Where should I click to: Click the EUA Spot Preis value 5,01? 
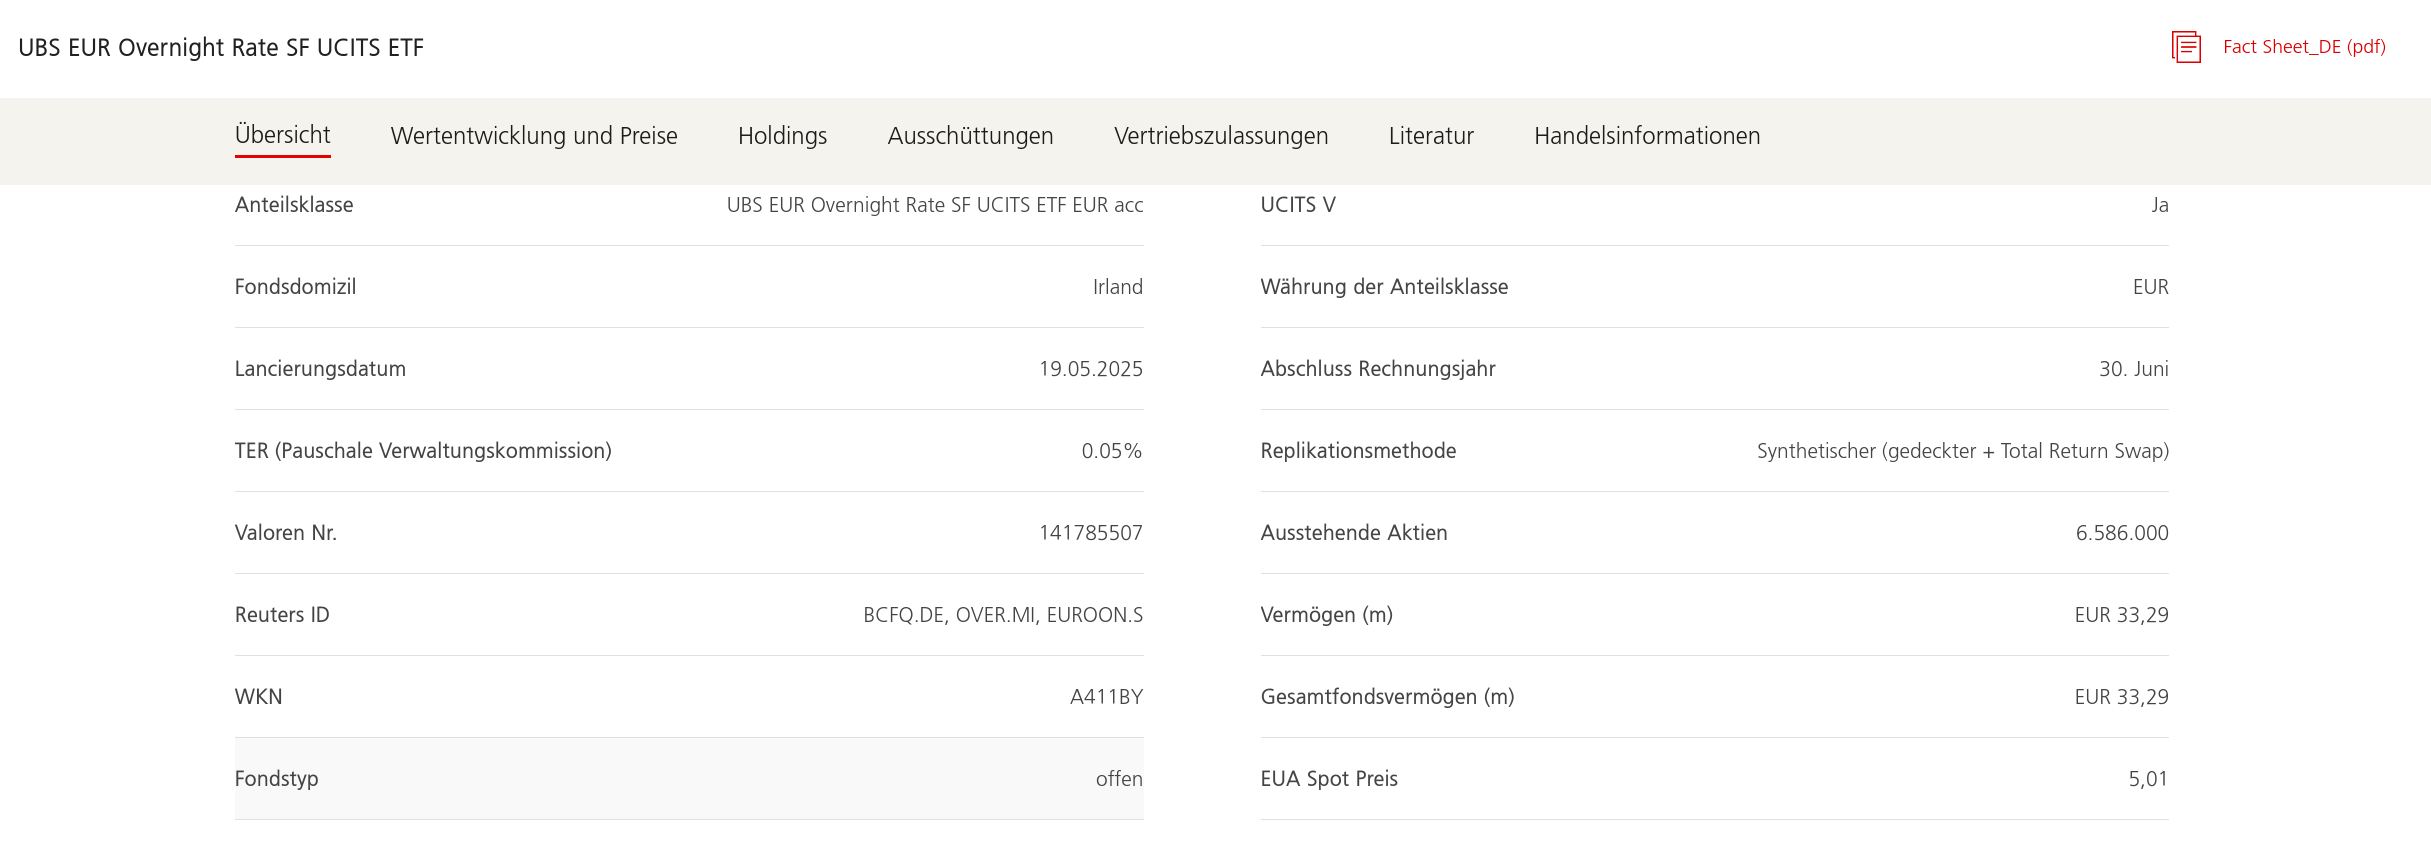point(2147,779)
